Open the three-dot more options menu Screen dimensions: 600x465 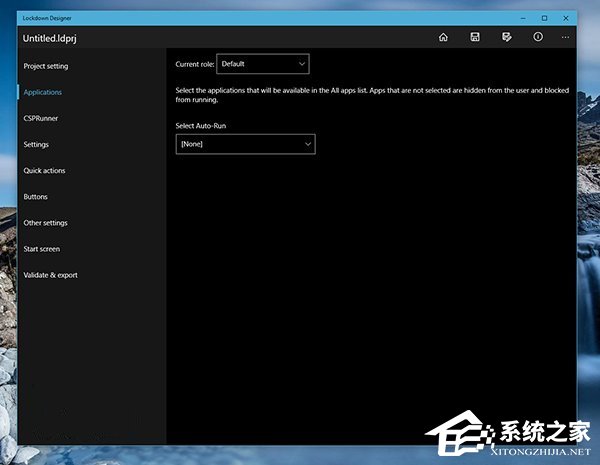[x=565, y=38]
